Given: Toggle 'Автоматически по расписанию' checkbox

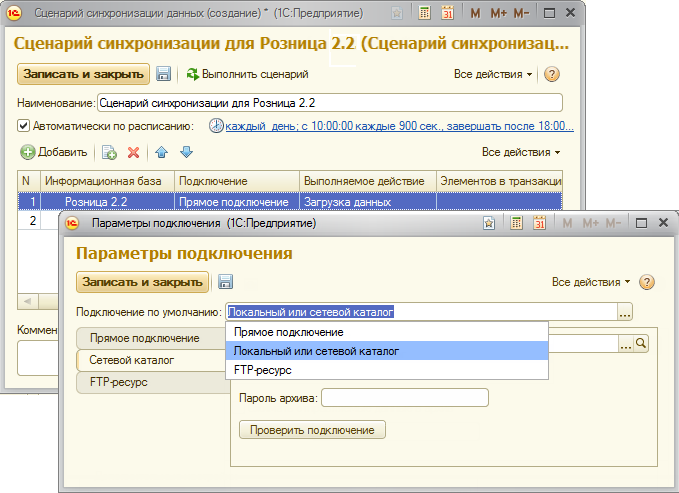Looking at the screenshot, I should (23, 126).
